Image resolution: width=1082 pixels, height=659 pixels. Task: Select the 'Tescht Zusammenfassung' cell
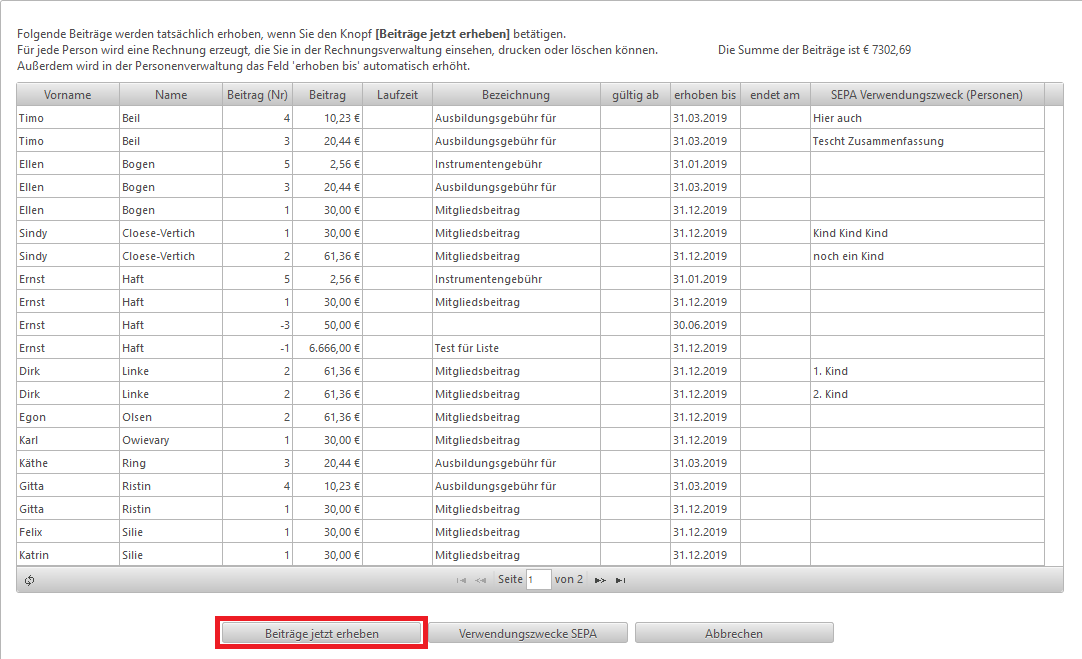point(927,141)
